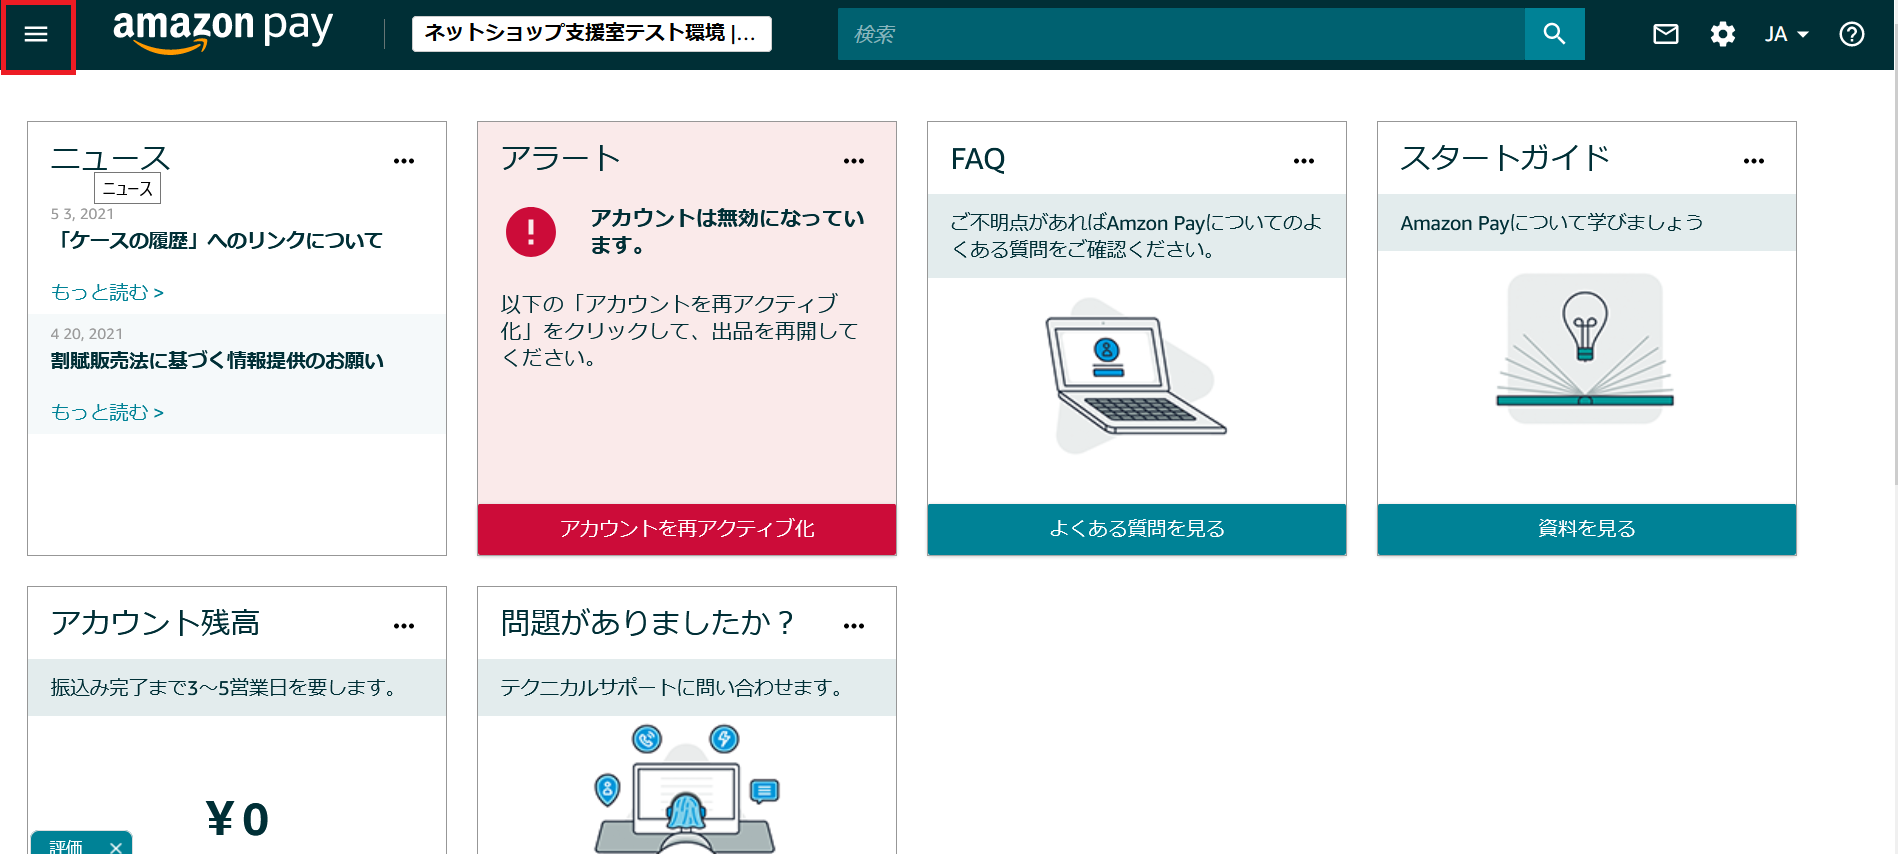Click the search magnifier button

pos(1554,34)
